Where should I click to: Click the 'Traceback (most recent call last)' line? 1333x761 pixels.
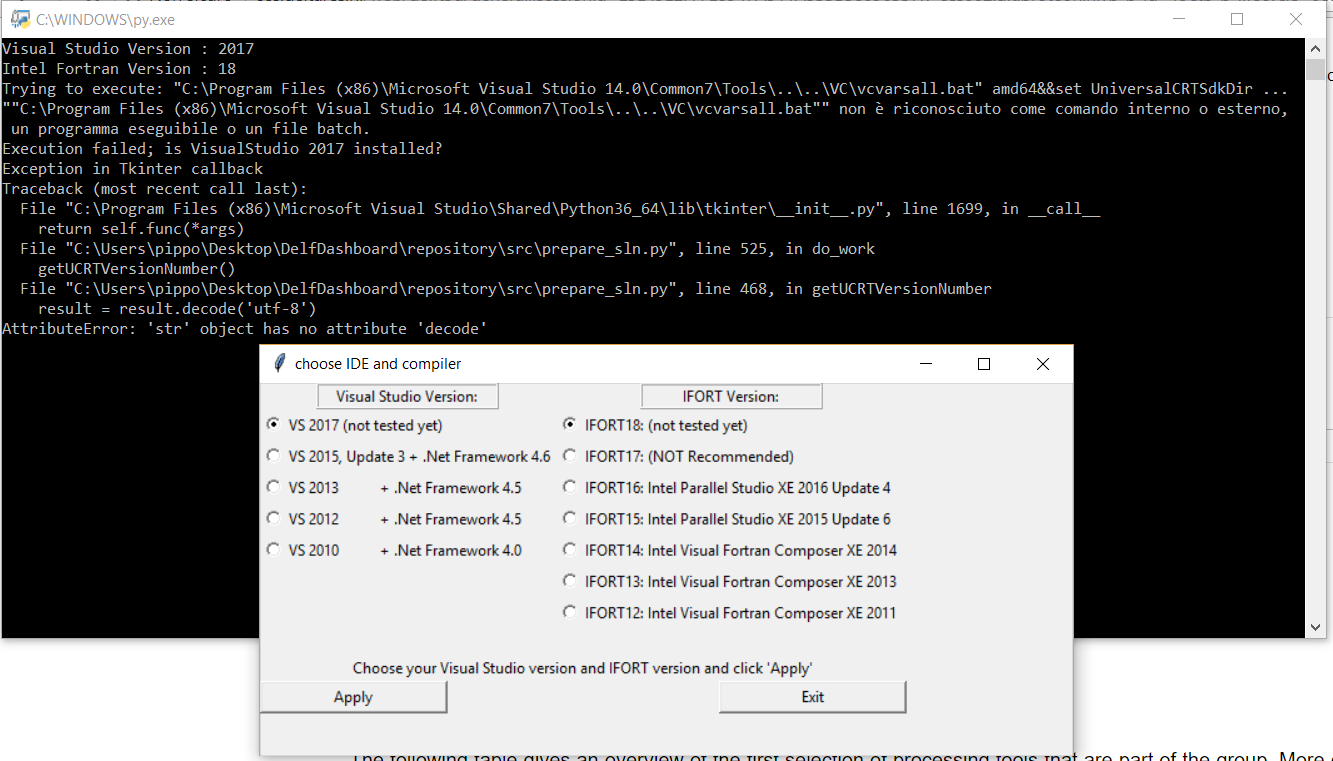tap(155, 189)
